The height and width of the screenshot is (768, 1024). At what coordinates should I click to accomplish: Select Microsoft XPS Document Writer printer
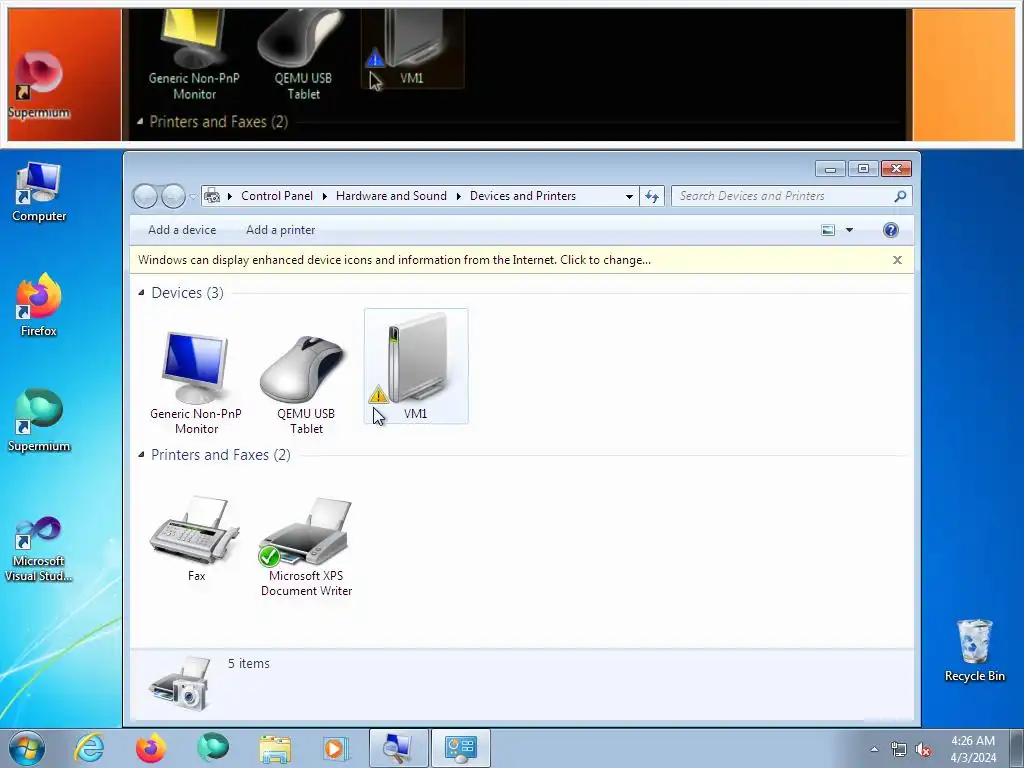pos(306,547)
